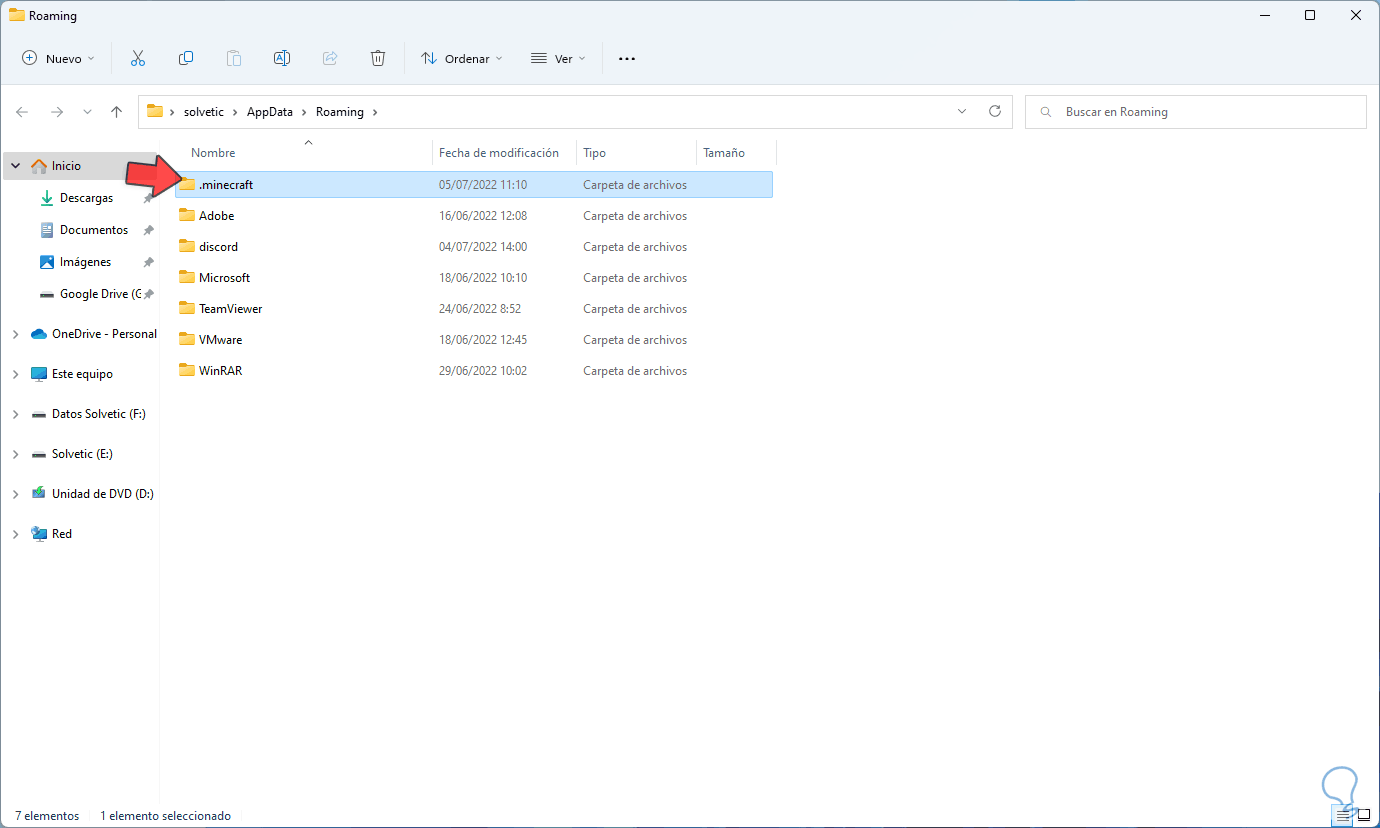Click Roaming in the address breadcrumb
Screen dimensions: 1380x828
340,112
